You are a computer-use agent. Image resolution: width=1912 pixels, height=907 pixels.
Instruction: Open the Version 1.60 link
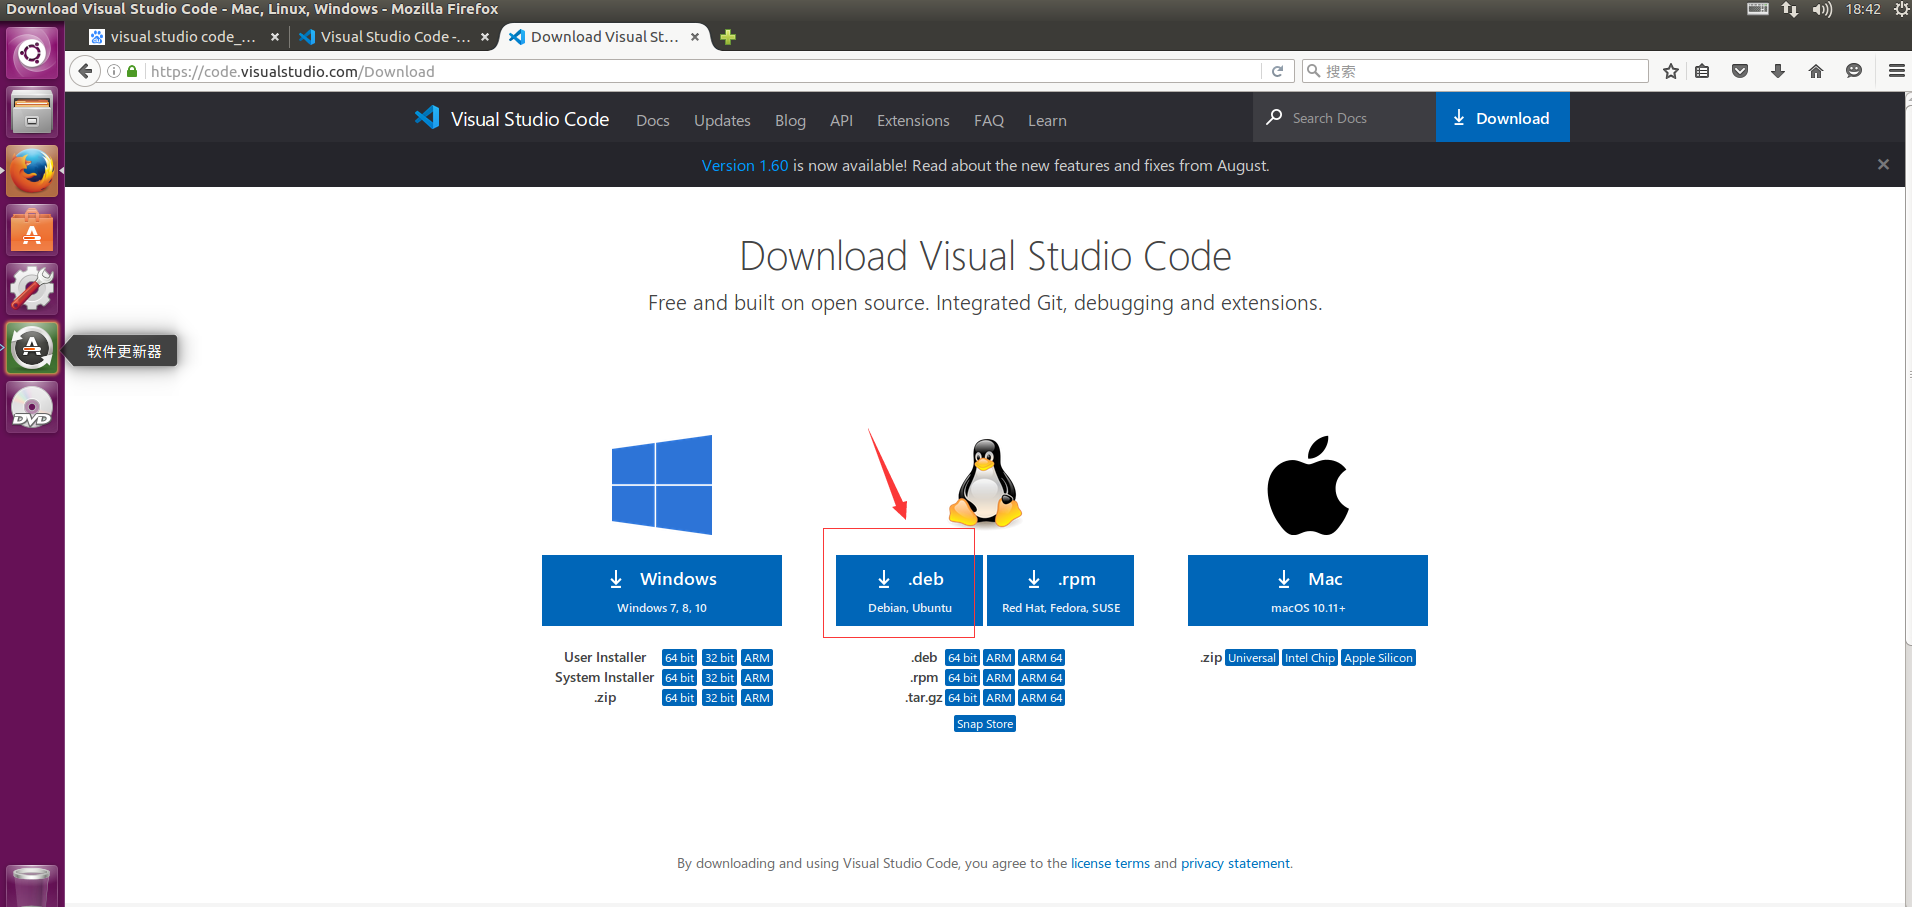click(745, 165)
